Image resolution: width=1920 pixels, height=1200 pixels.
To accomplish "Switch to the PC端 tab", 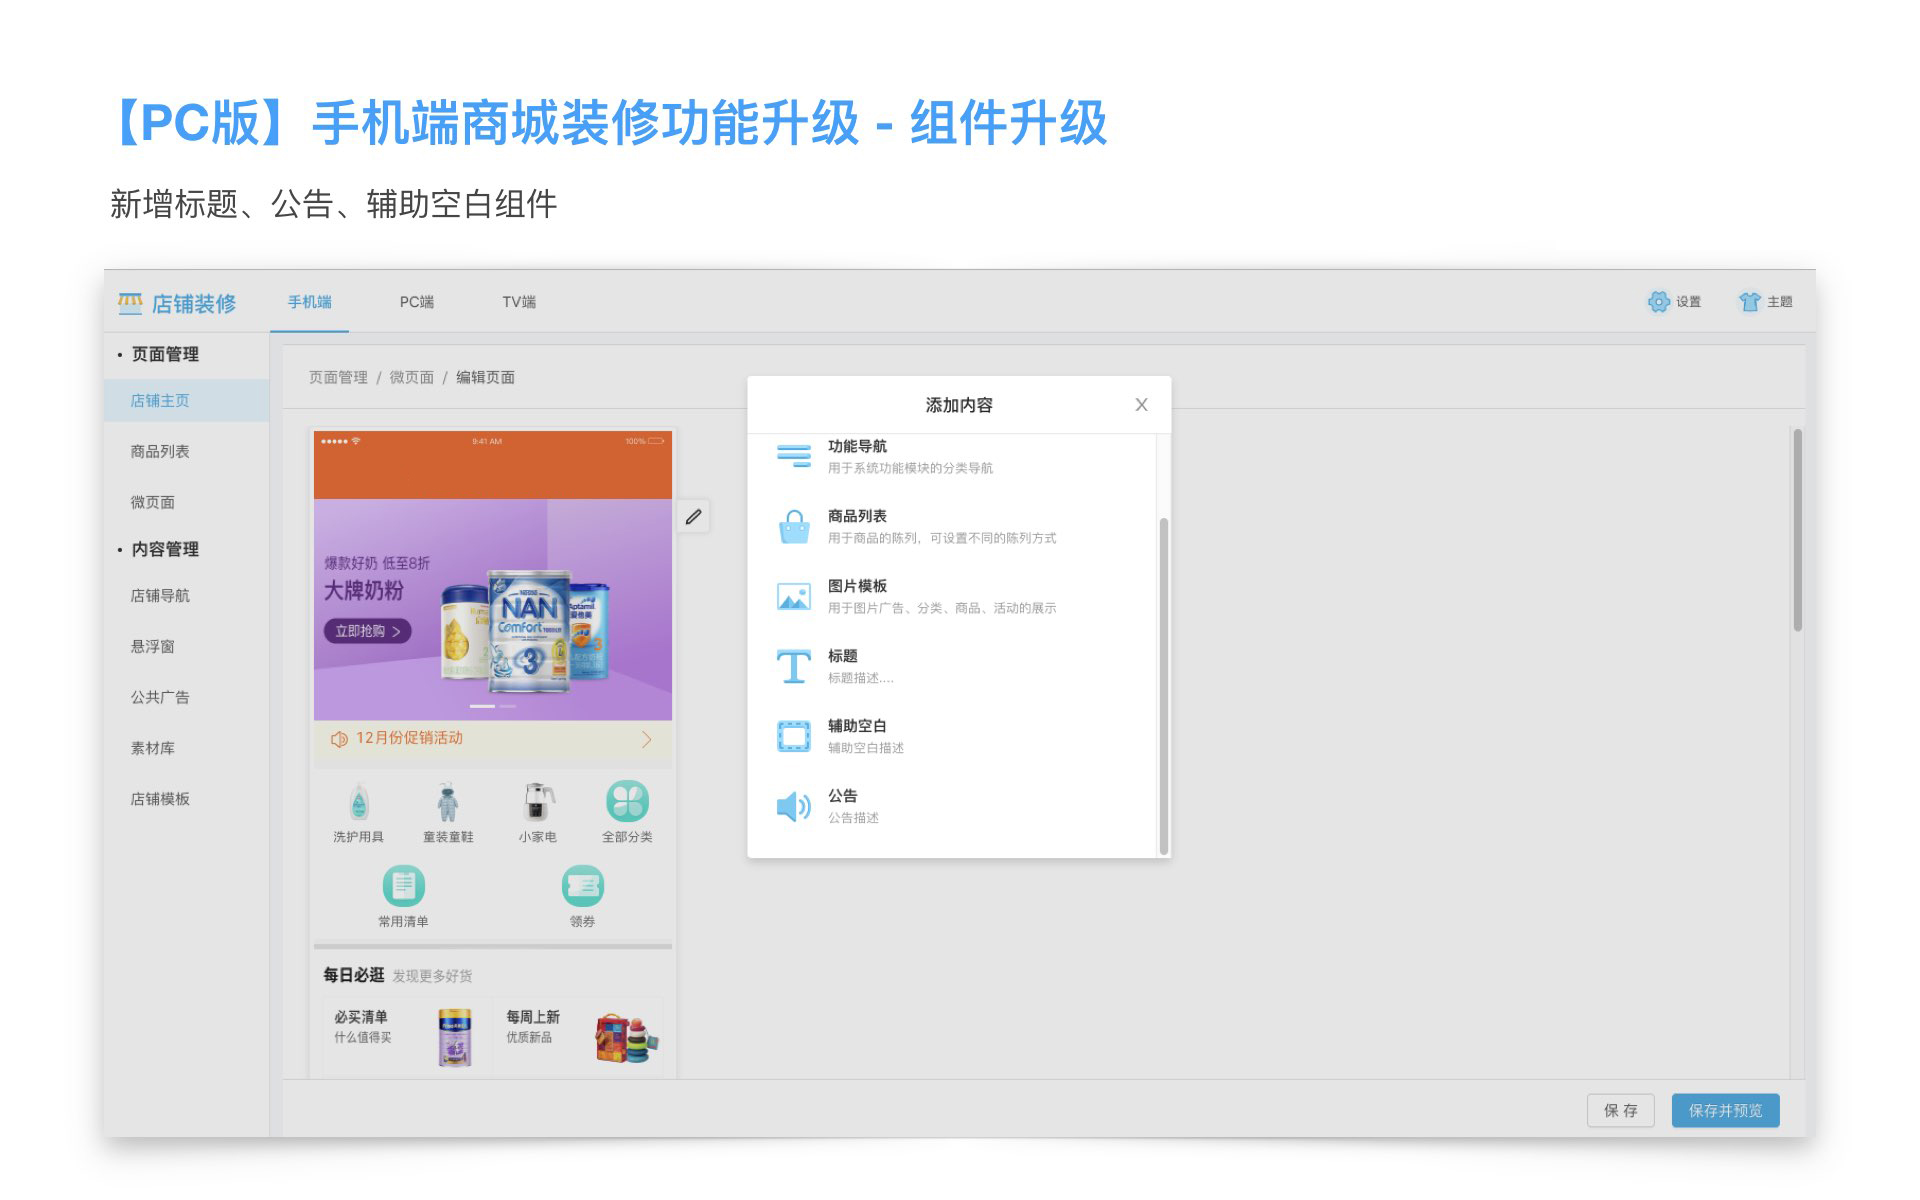I will [x=417, y=302].
